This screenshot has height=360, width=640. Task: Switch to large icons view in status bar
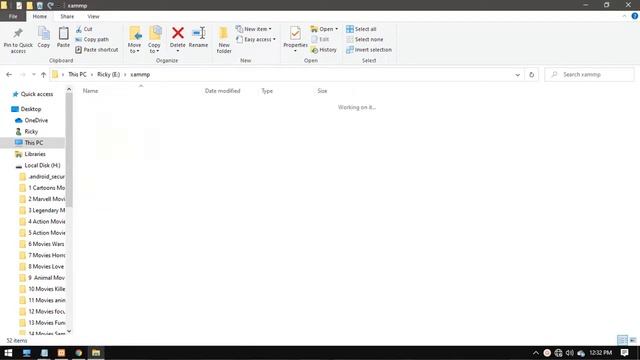coord(633,340)
